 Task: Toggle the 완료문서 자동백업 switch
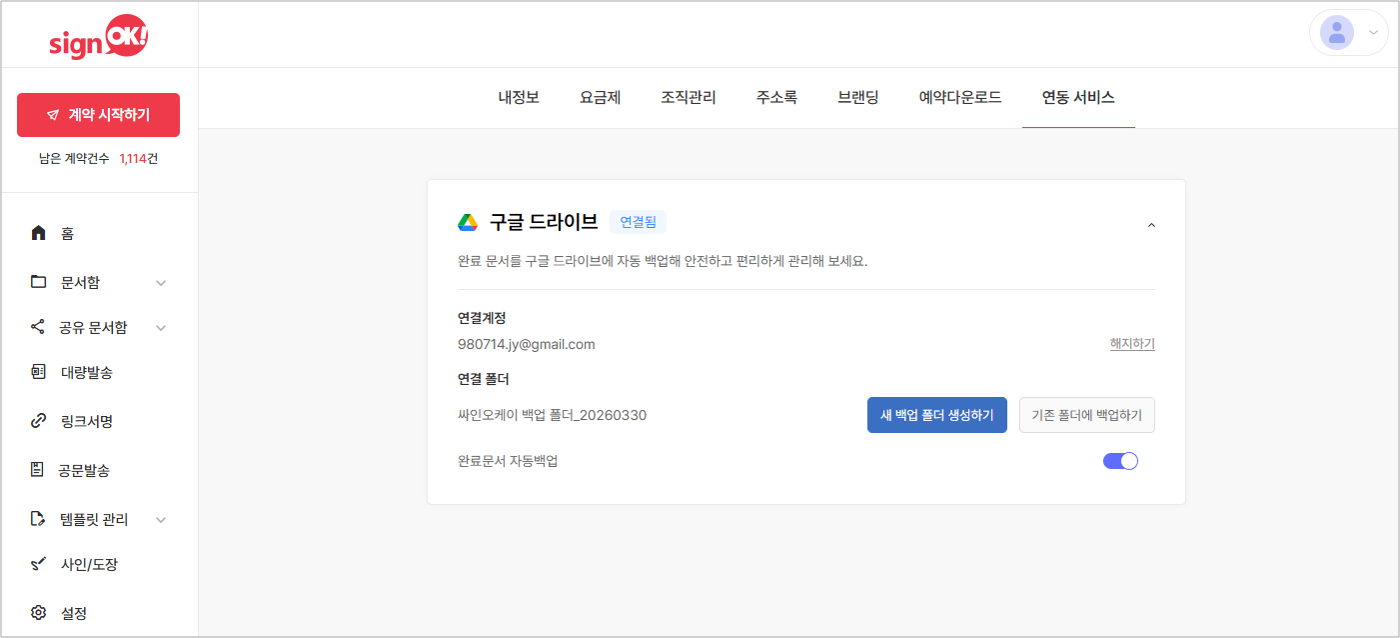coord(1120,461)
